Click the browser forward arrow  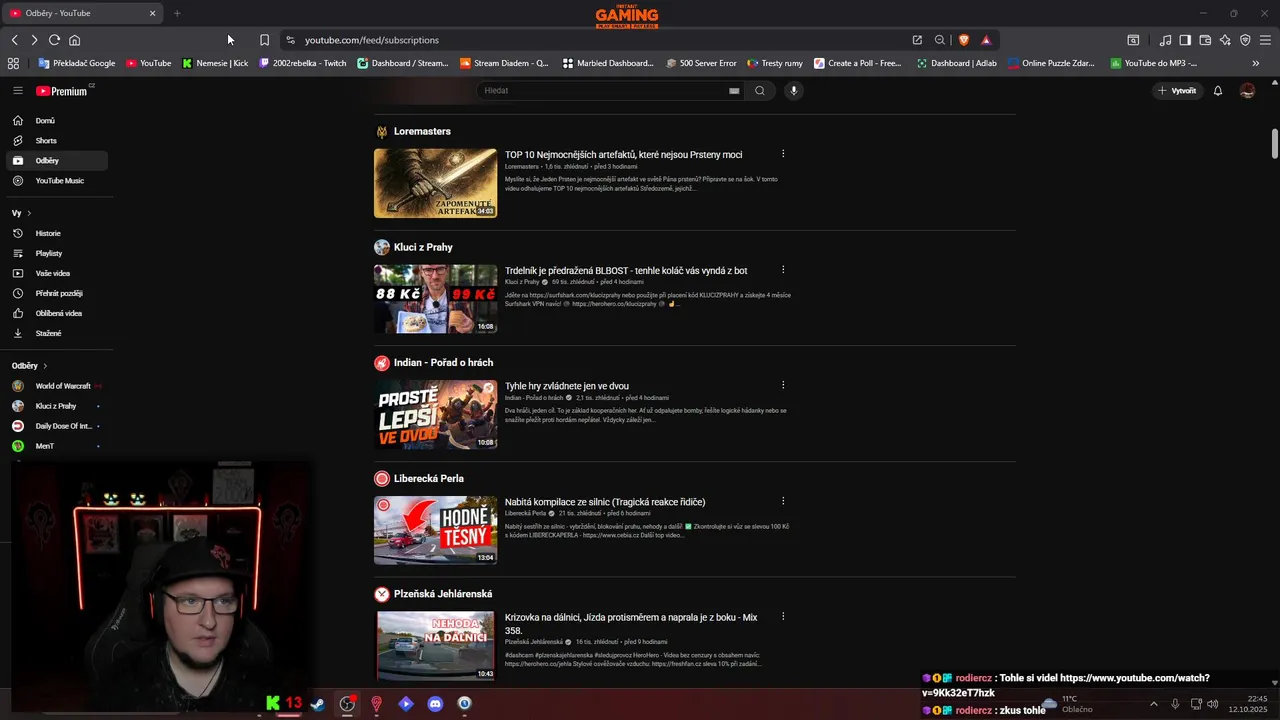34,40
